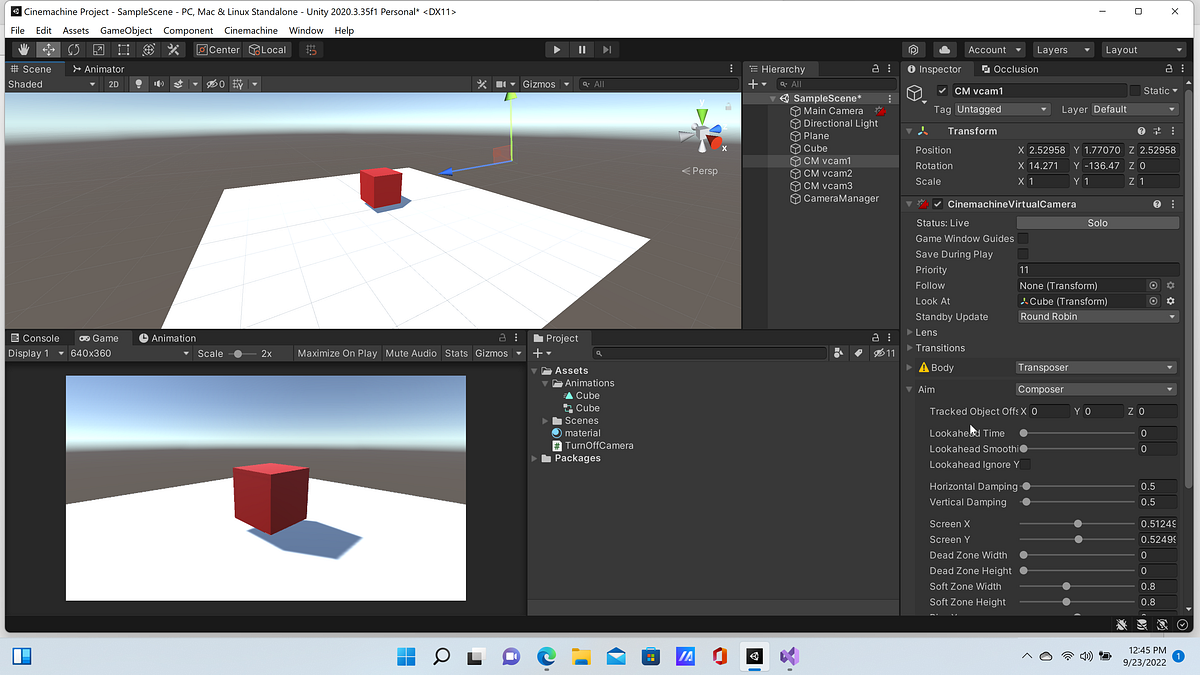Toggle CinemachineVirtualCamera component enabled checkbox
Viewport: 1200px width, 675px height.
938,204
